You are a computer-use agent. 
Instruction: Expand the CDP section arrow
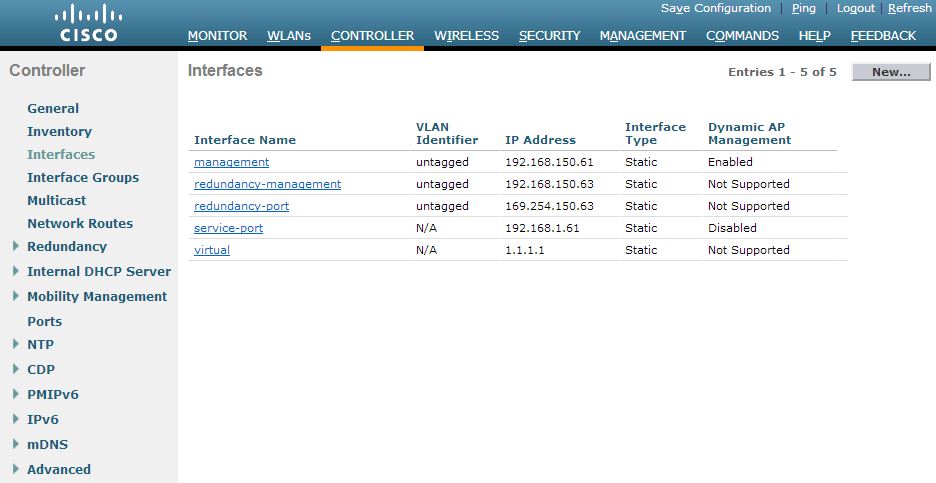pos(16,369)
